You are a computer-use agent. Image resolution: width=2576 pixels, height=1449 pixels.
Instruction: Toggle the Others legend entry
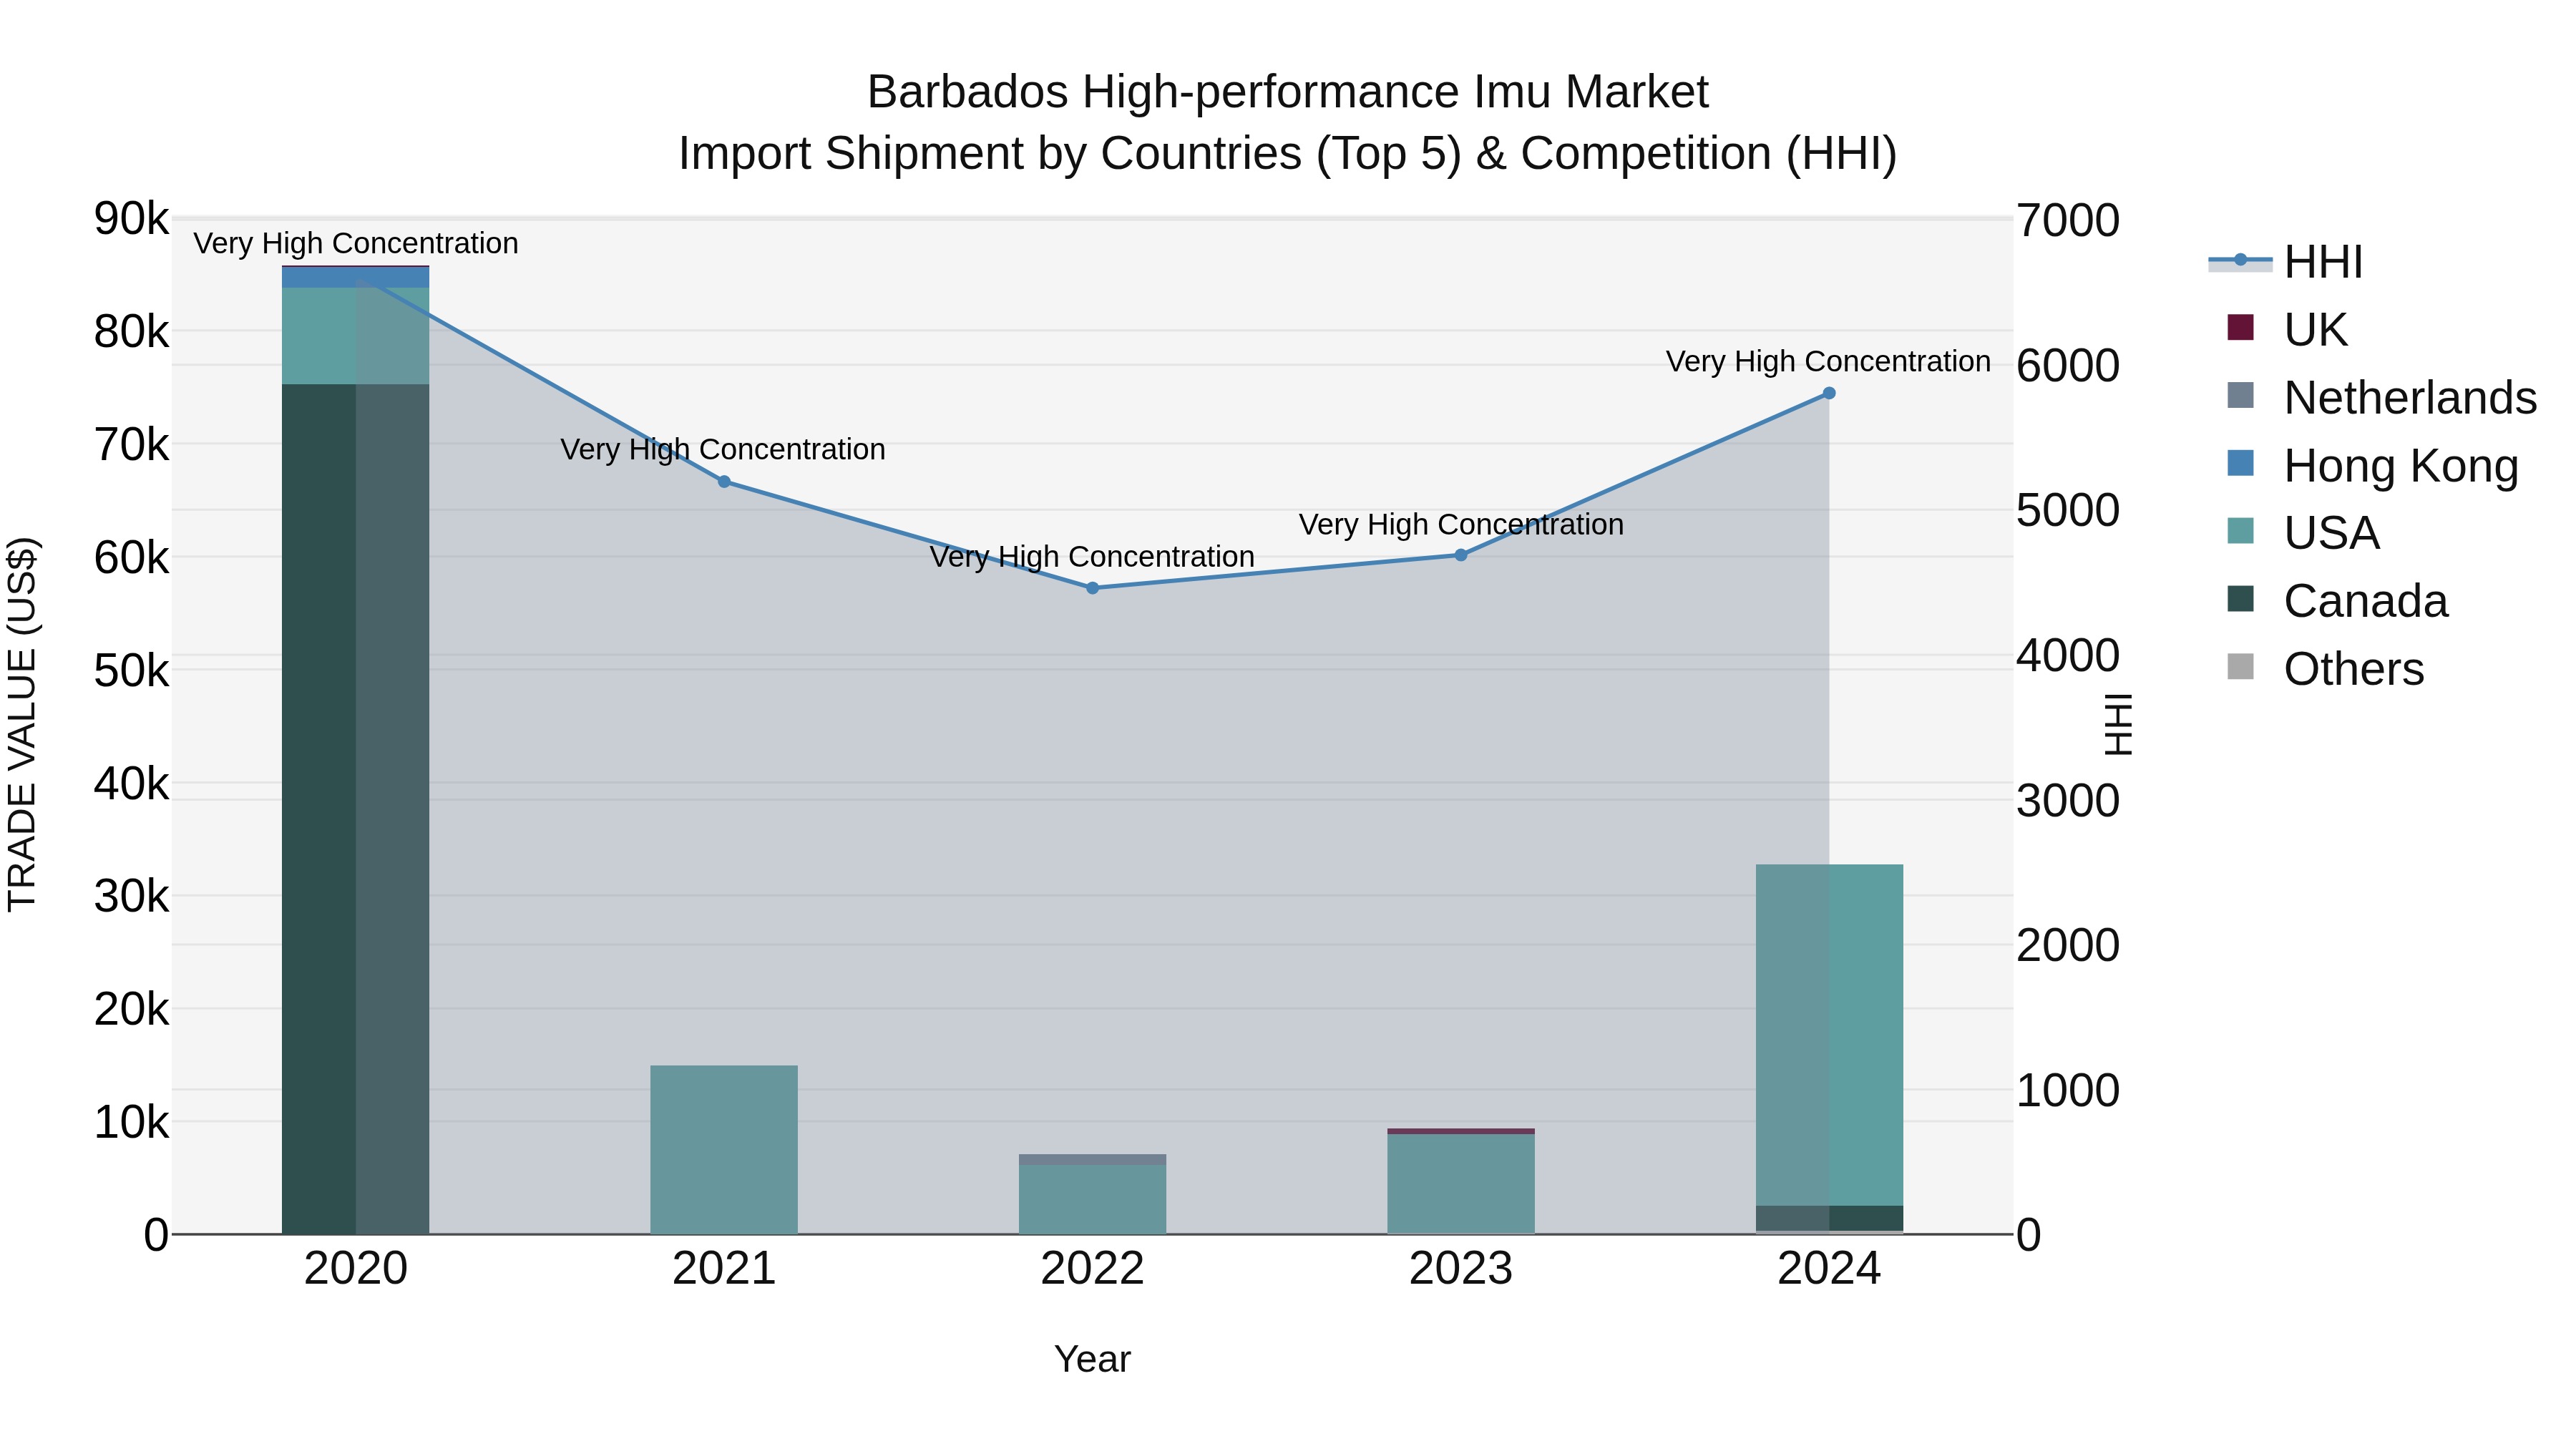coord(2325,668)
